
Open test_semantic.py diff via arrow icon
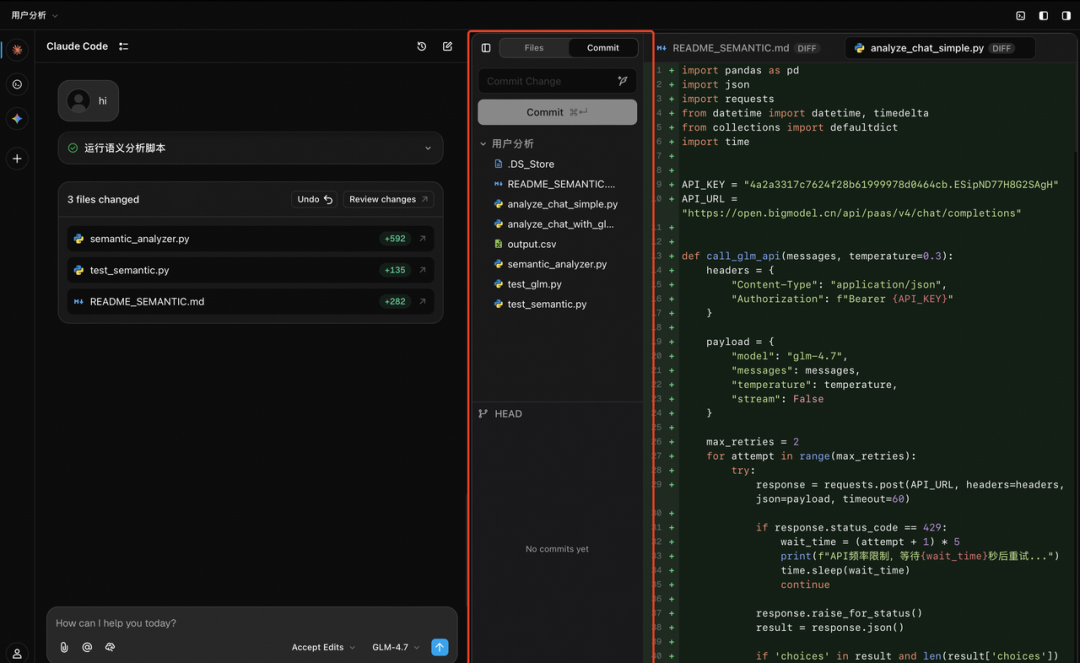[x=422, y=270]
